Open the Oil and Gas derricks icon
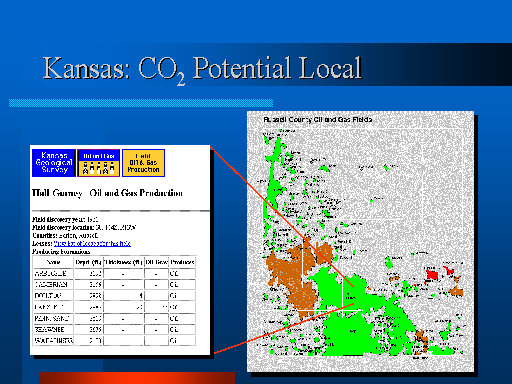512x384 pixels. pyautogui.click(x=99, y=163)
